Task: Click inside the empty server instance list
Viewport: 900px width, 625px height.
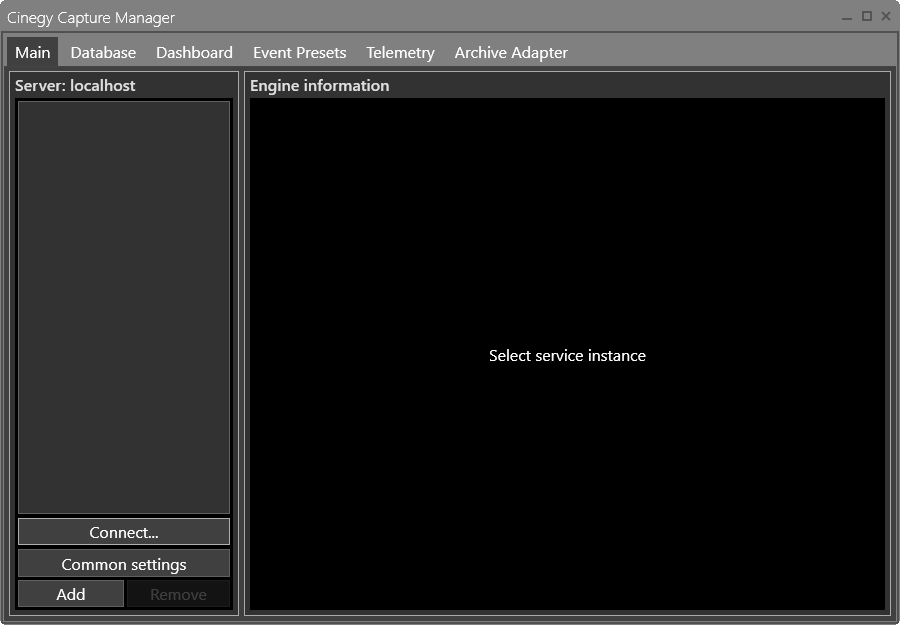Action: [x=124, y=300]
